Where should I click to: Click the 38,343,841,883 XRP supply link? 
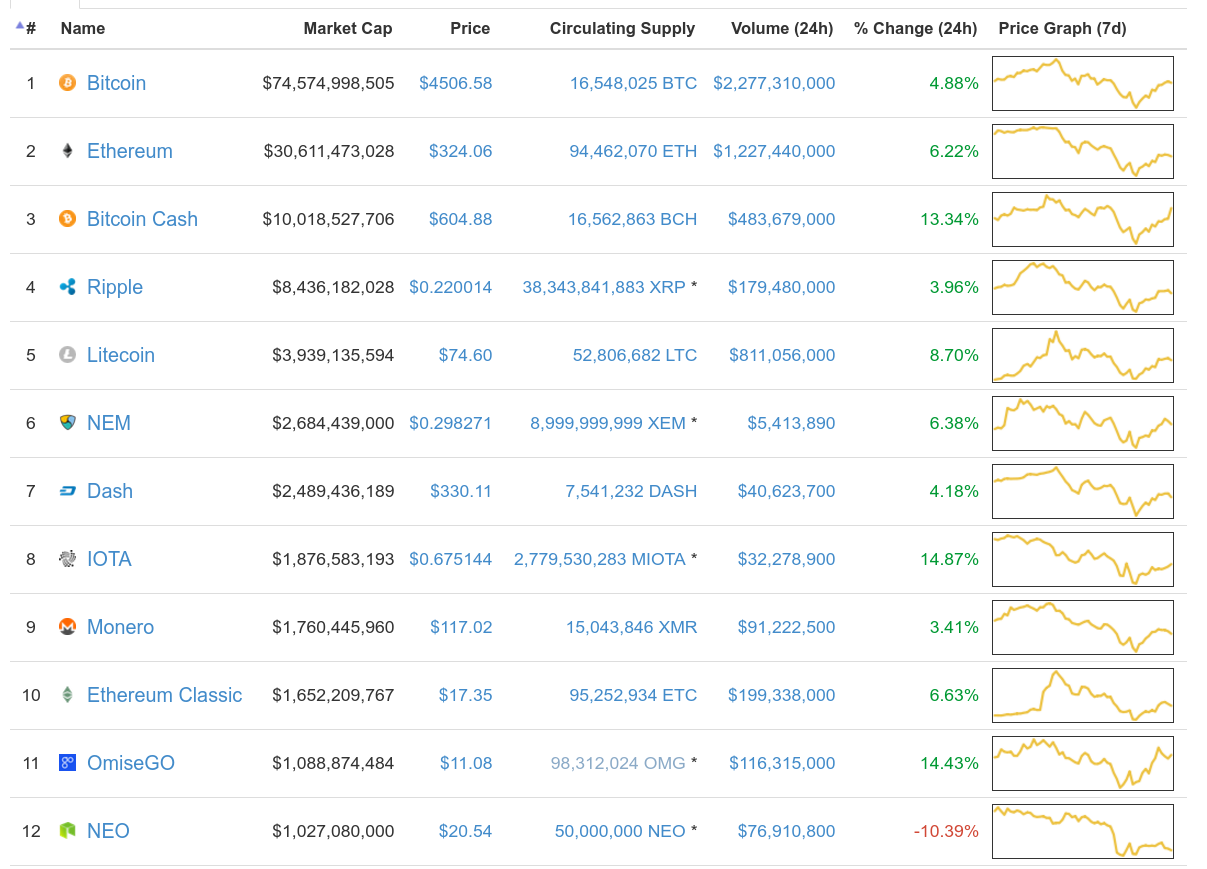pyautogui.click(x=604, y=287)
